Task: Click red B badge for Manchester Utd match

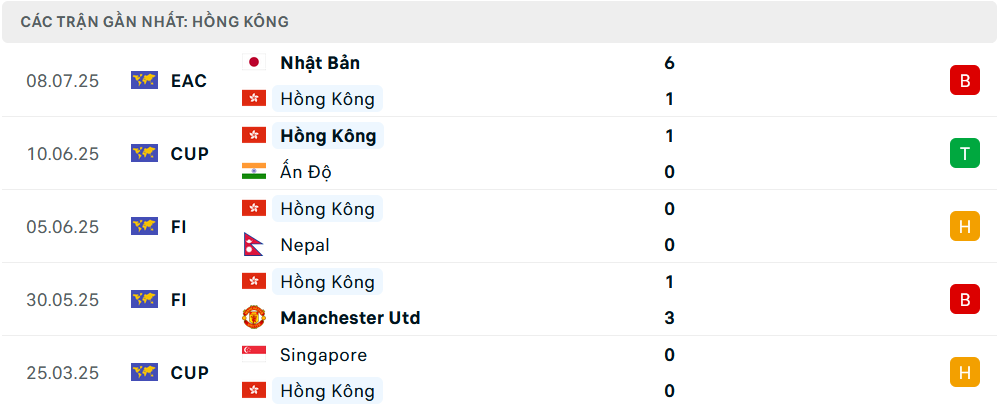Action: tap(965, 299)
